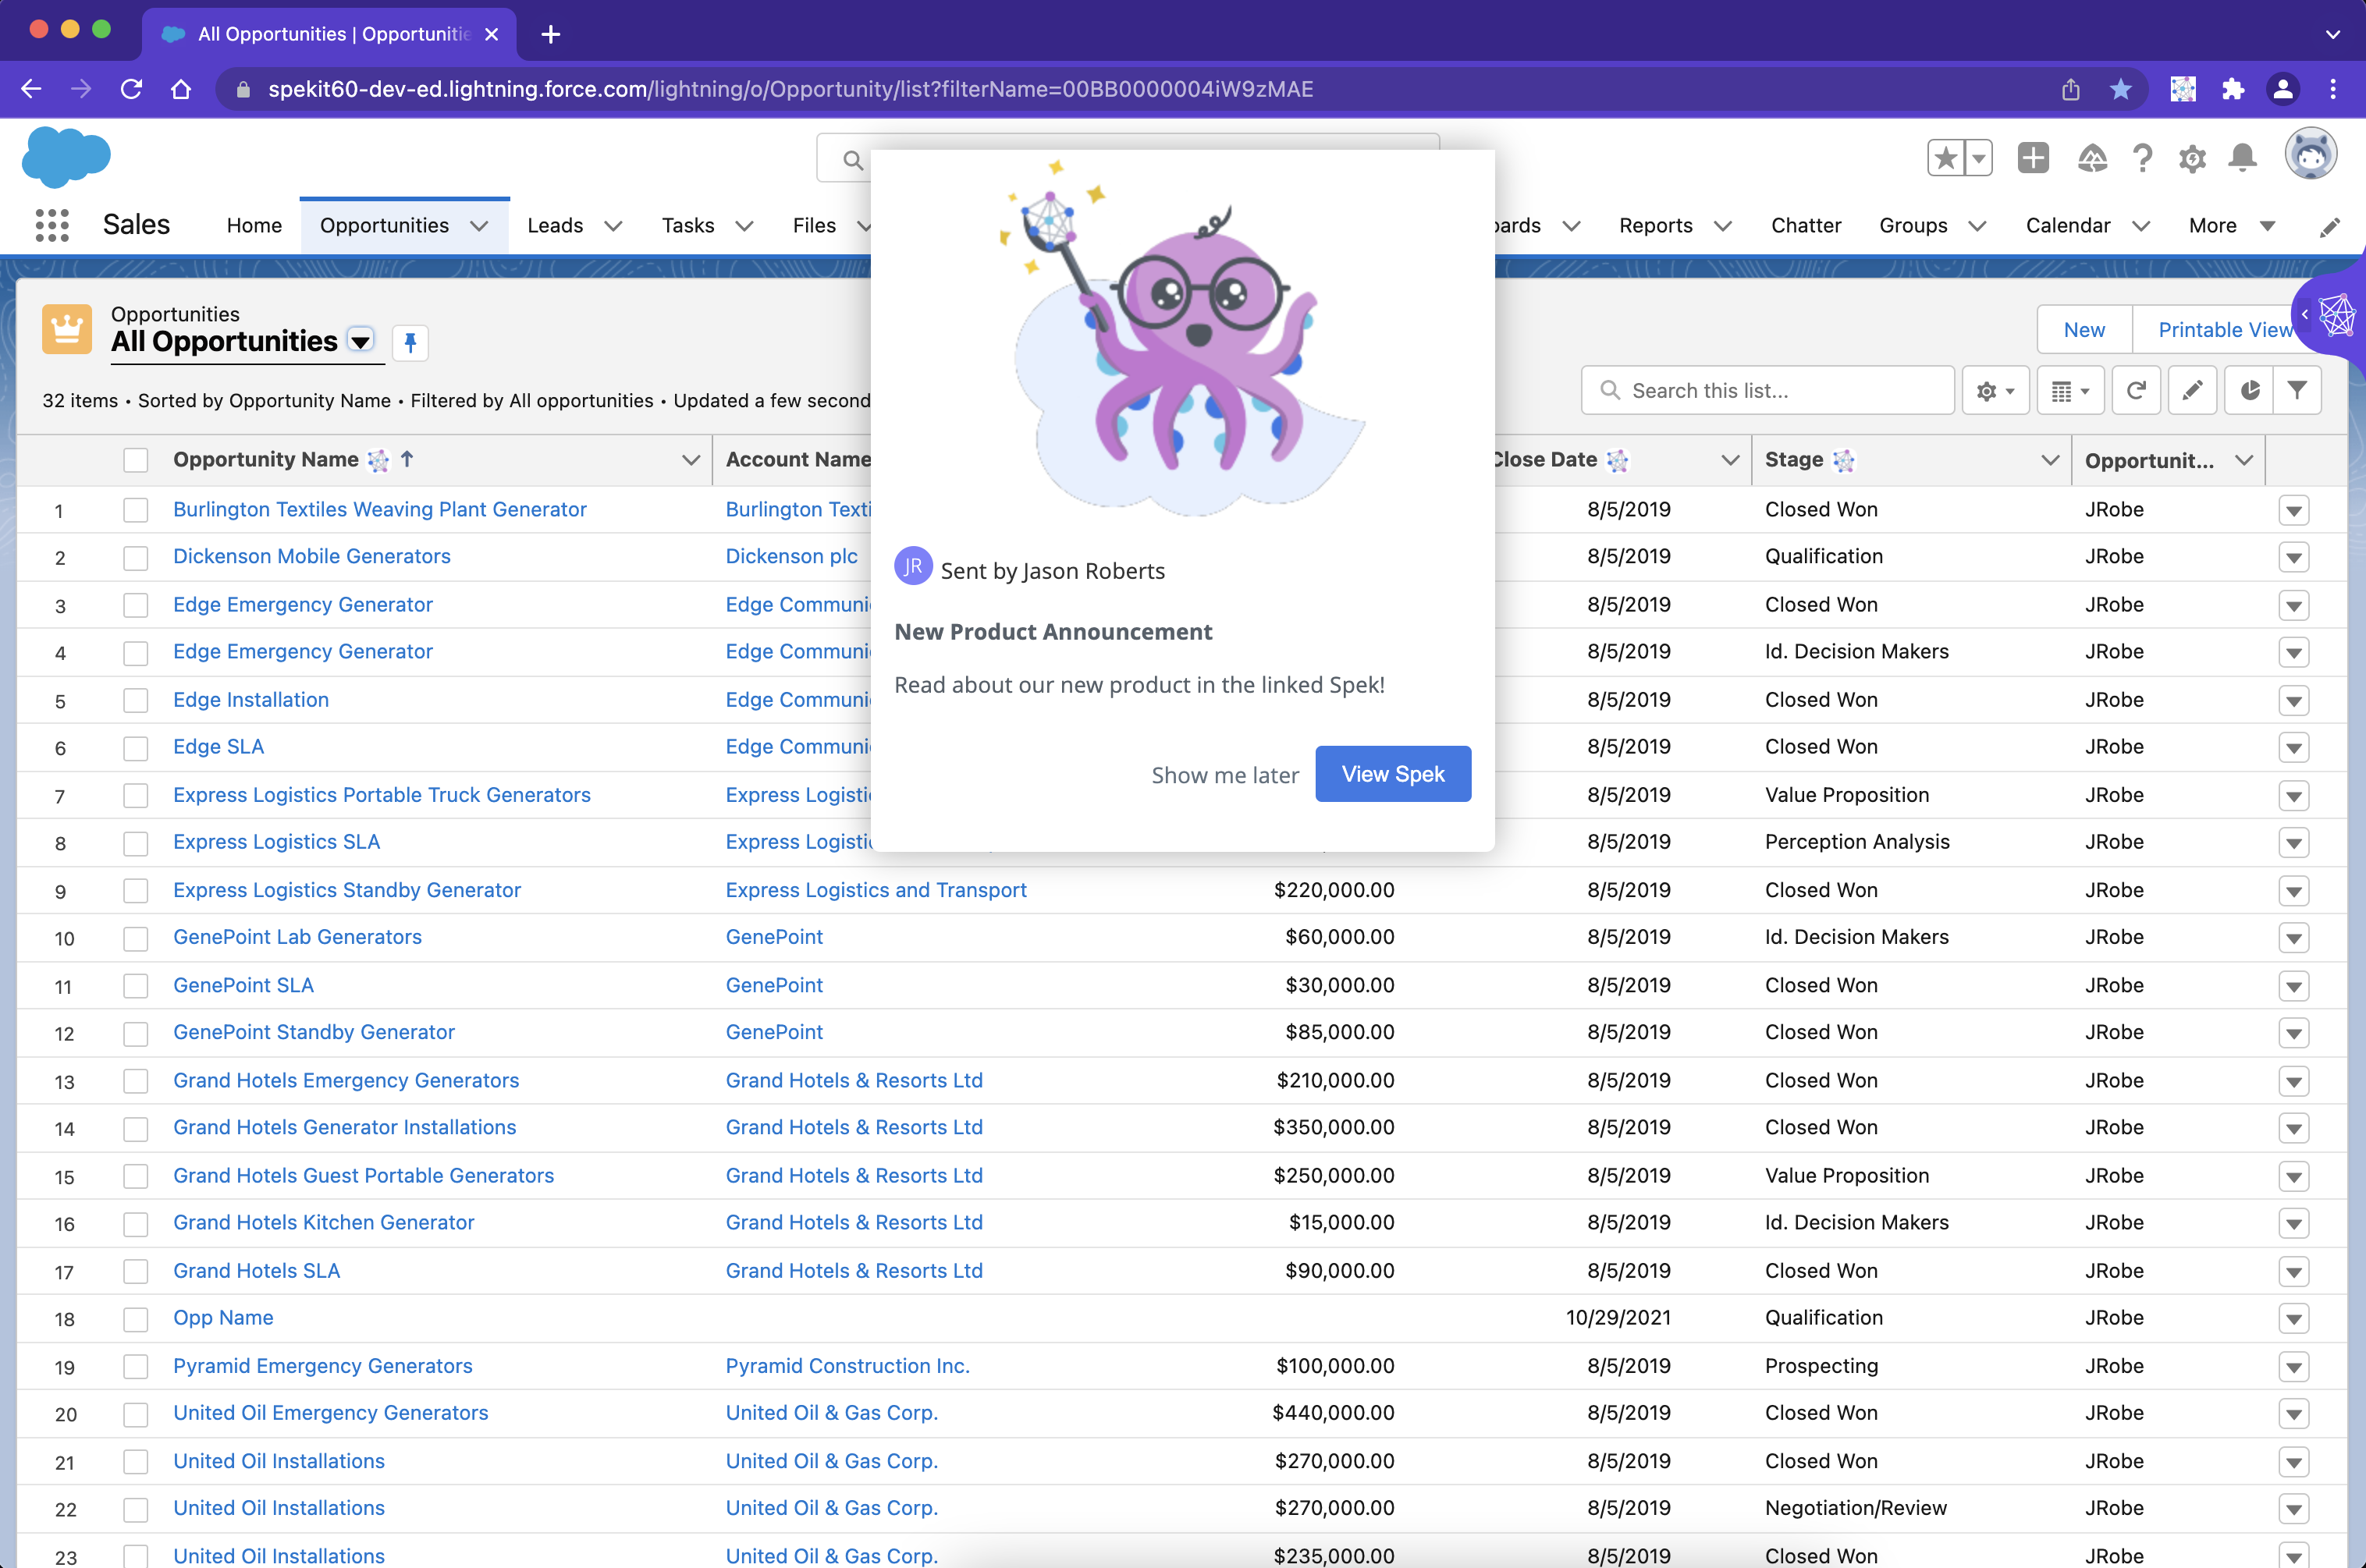
Task: Open the Pyramid Construction Inc. account link
Action: [x=848, y=1366]
